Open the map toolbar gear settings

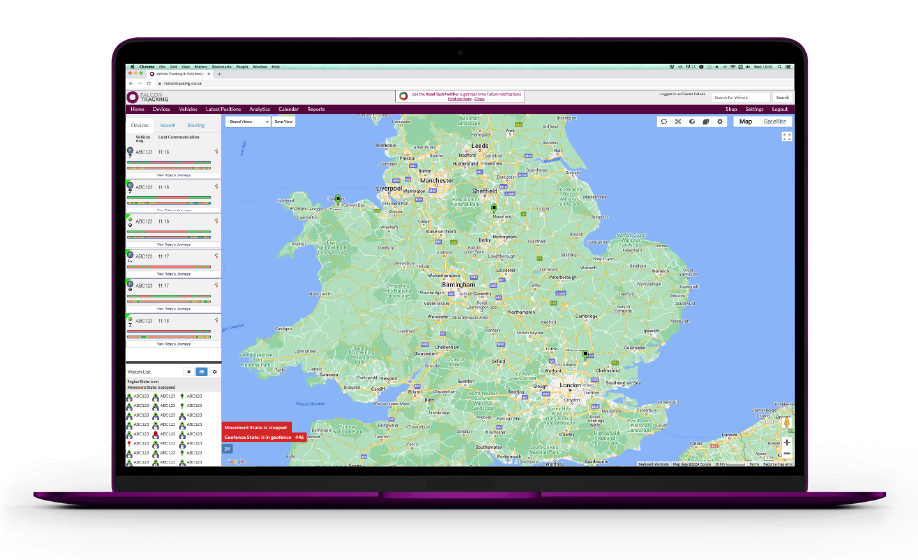point(720,122)
